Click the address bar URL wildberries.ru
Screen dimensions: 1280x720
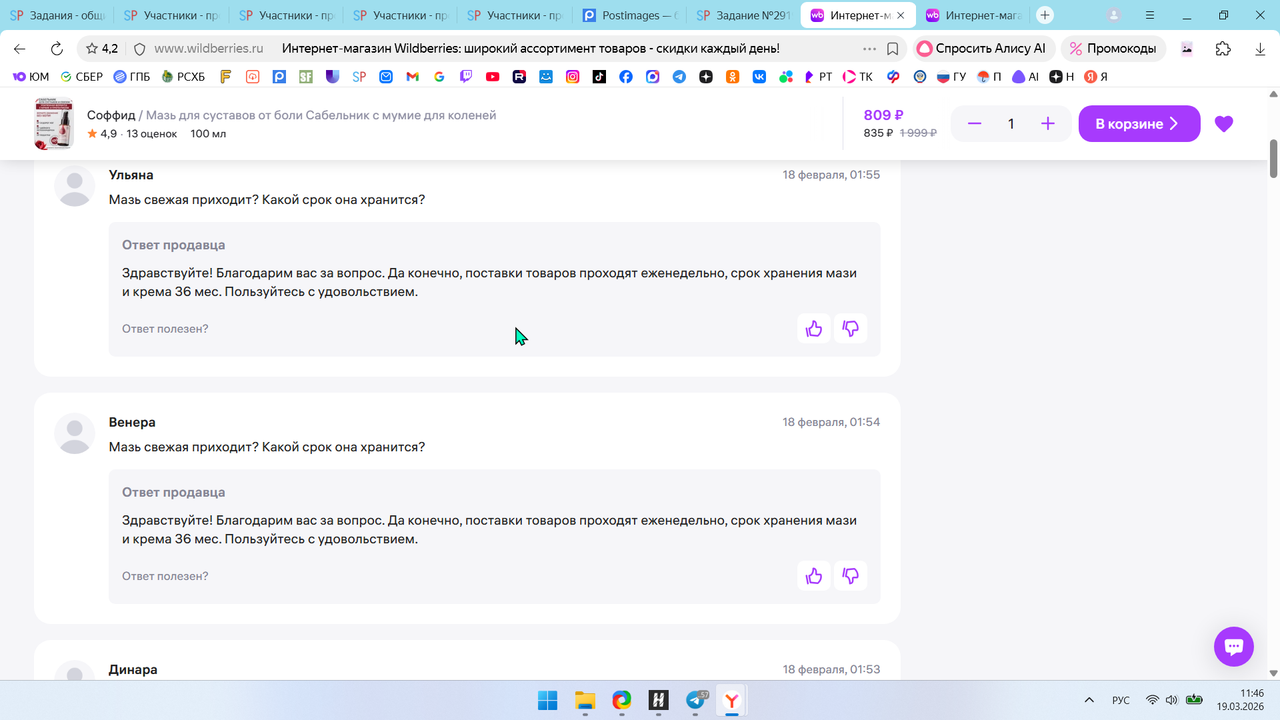208,48
